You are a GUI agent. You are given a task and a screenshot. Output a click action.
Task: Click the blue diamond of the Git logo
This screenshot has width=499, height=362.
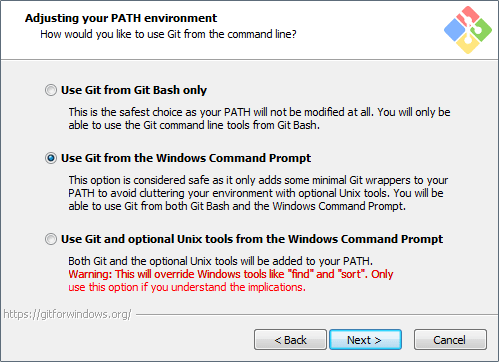pos(455,30)
